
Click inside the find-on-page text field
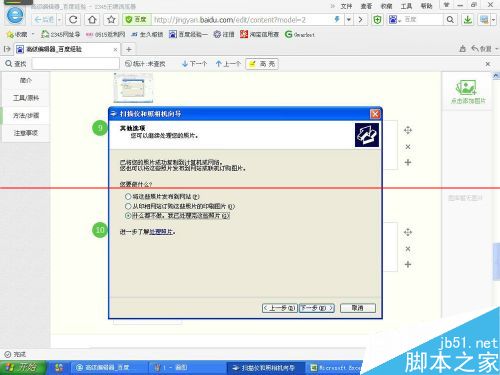pyautogui.click(x=75, y=64)
